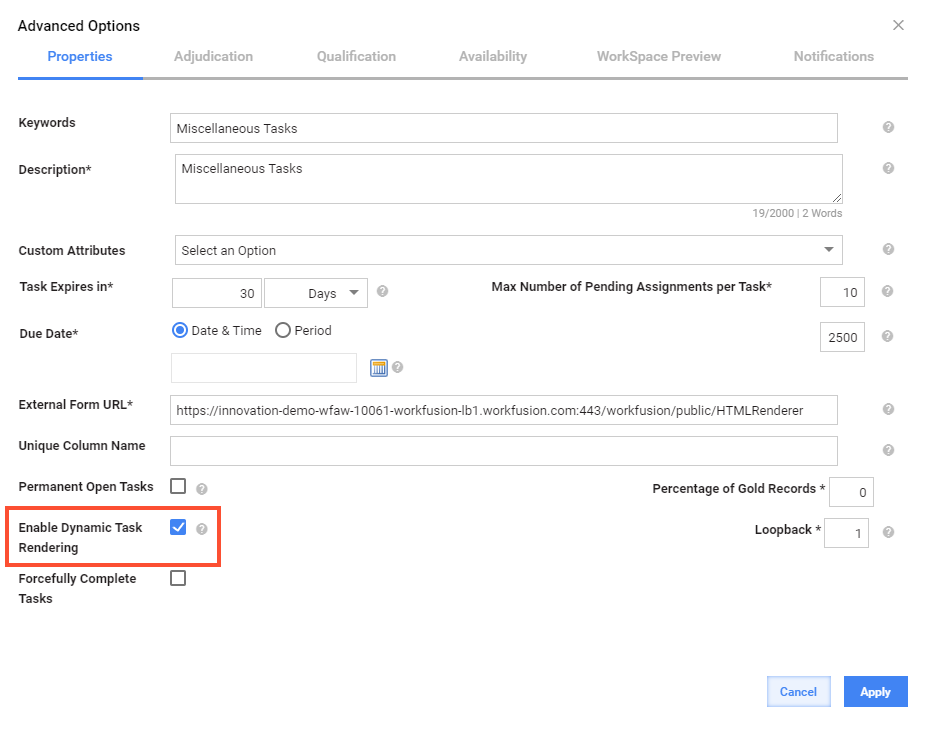This screenshot has height=732, width=926.
Task: Show help for External Form URL
Action: pyautogui.click(x=888, y=409)
